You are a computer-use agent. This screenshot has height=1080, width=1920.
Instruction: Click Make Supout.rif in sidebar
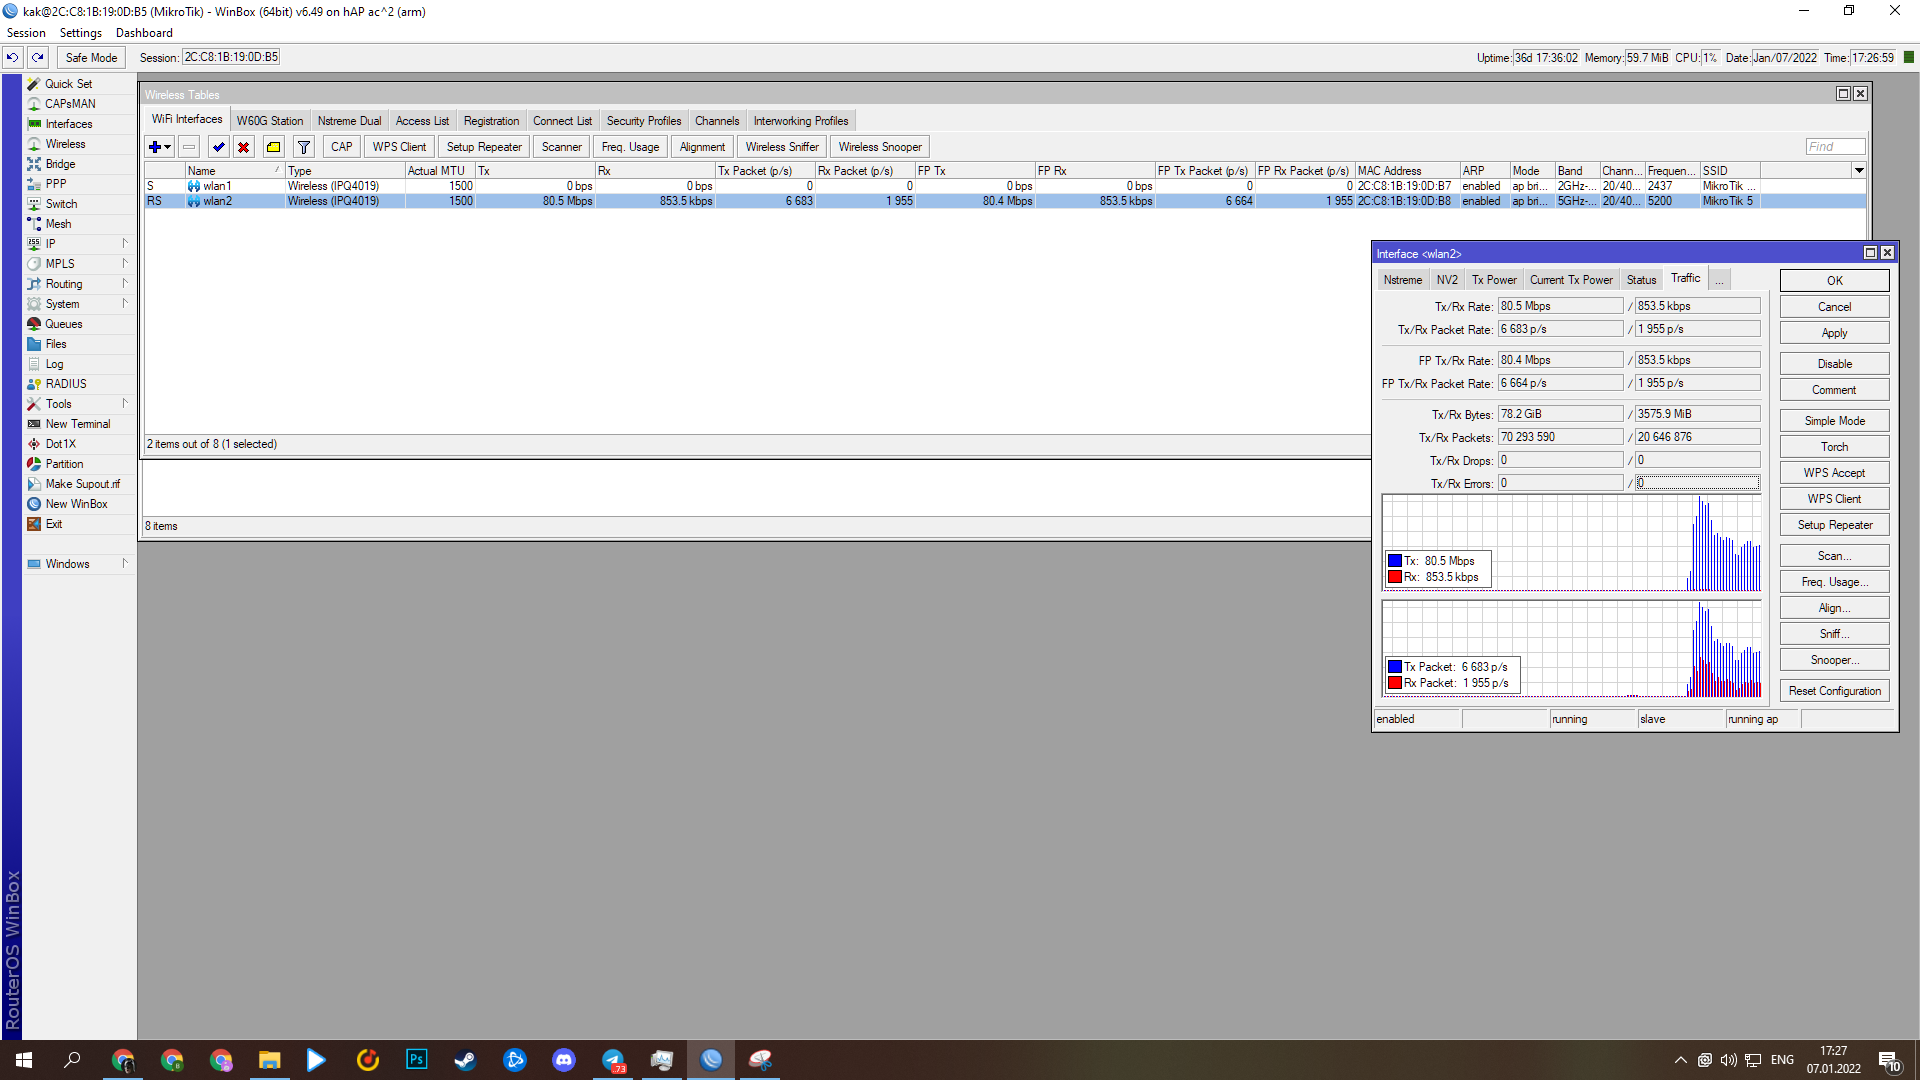click(x=82, y=484)
